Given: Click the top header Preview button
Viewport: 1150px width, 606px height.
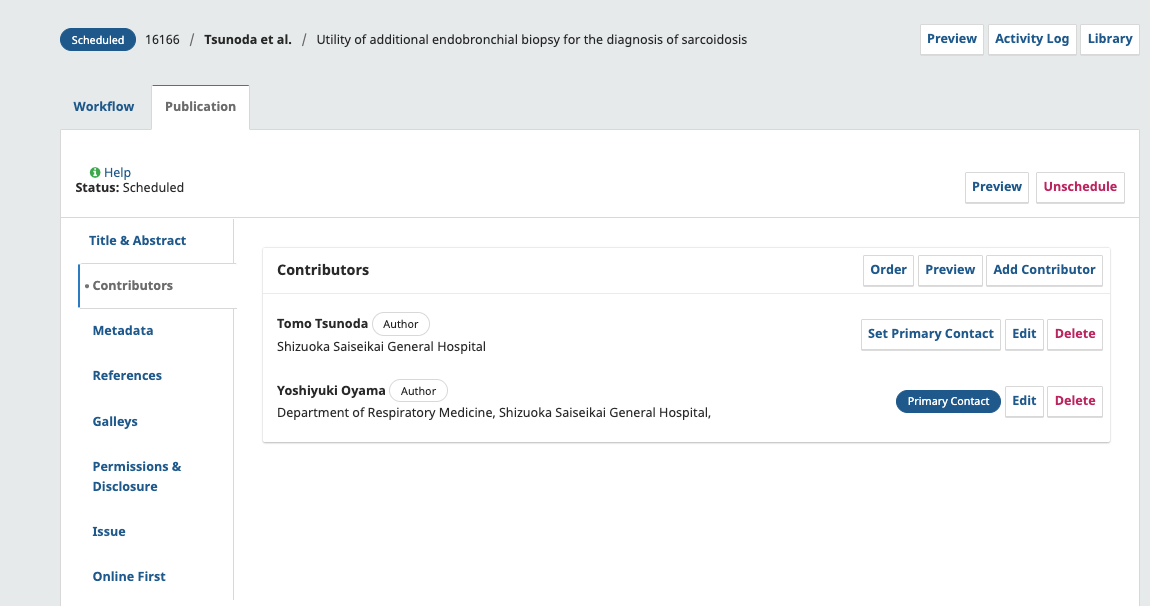Looking at the screenshot, I should coord(951,39).
